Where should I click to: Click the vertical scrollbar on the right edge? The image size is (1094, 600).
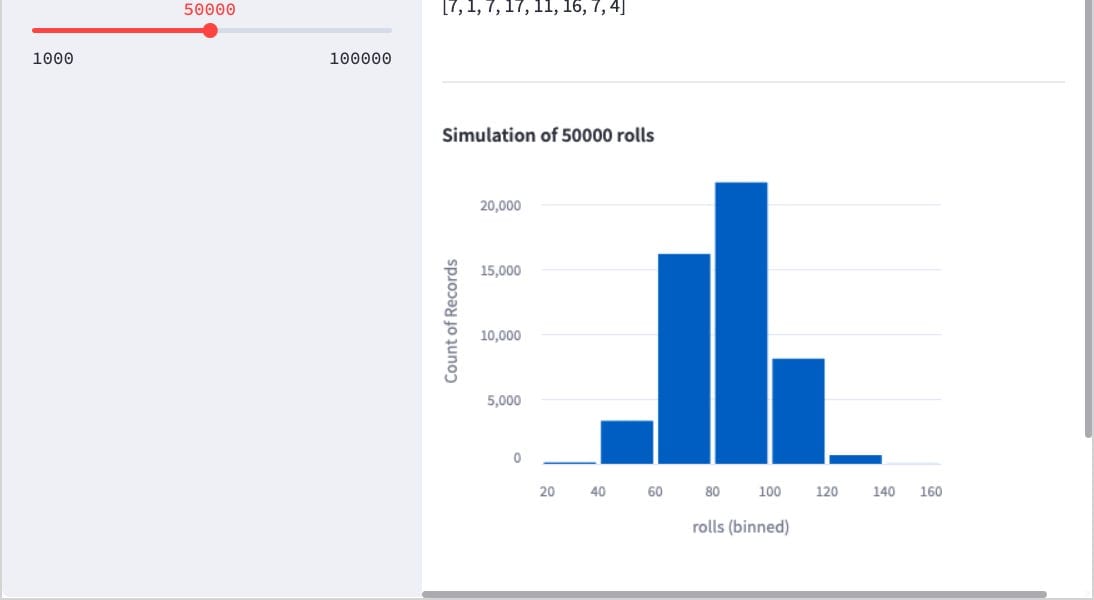point(1086,220)
